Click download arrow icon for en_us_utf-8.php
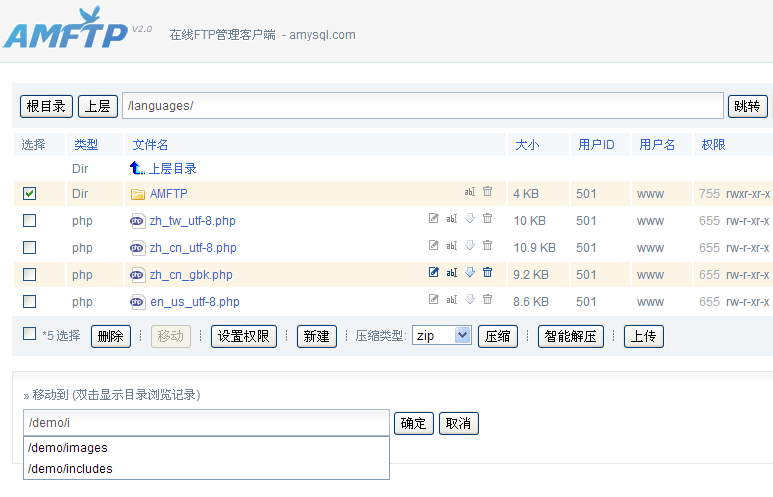Screen dimensions: 773x497 tap(470, 300)
